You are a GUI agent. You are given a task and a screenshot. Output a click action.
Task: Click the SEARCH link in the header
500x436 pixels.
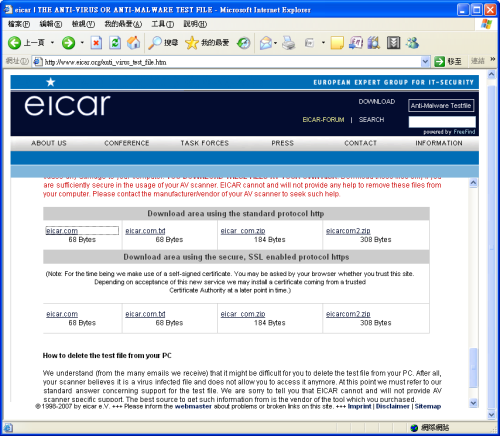point(371,119)
